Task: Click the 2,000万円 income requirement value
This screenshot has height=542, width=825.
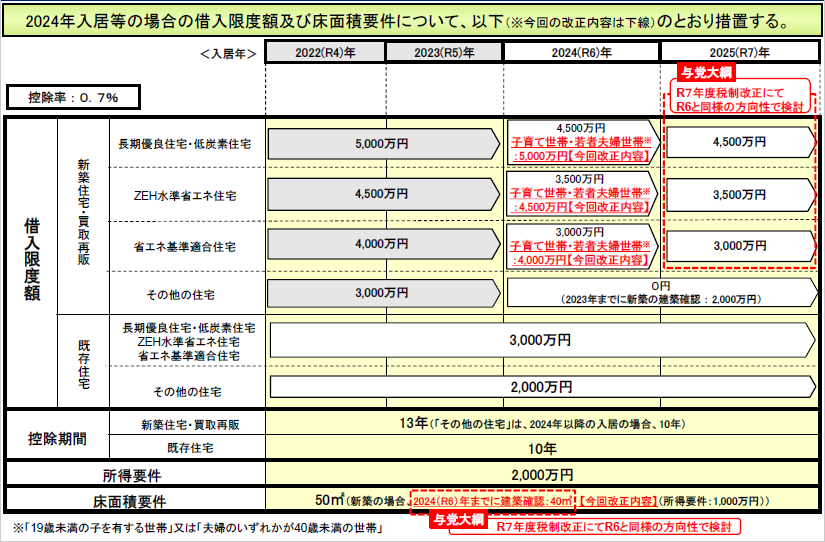Action: 542,475
